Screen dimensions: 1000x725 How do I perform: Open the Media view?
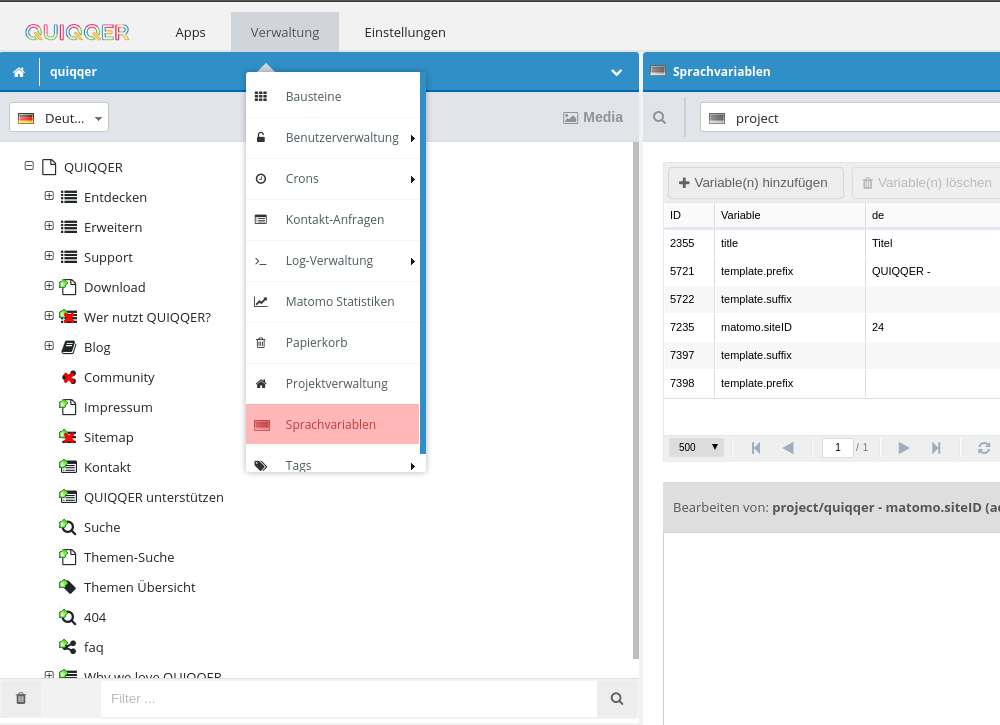point(593,117)
